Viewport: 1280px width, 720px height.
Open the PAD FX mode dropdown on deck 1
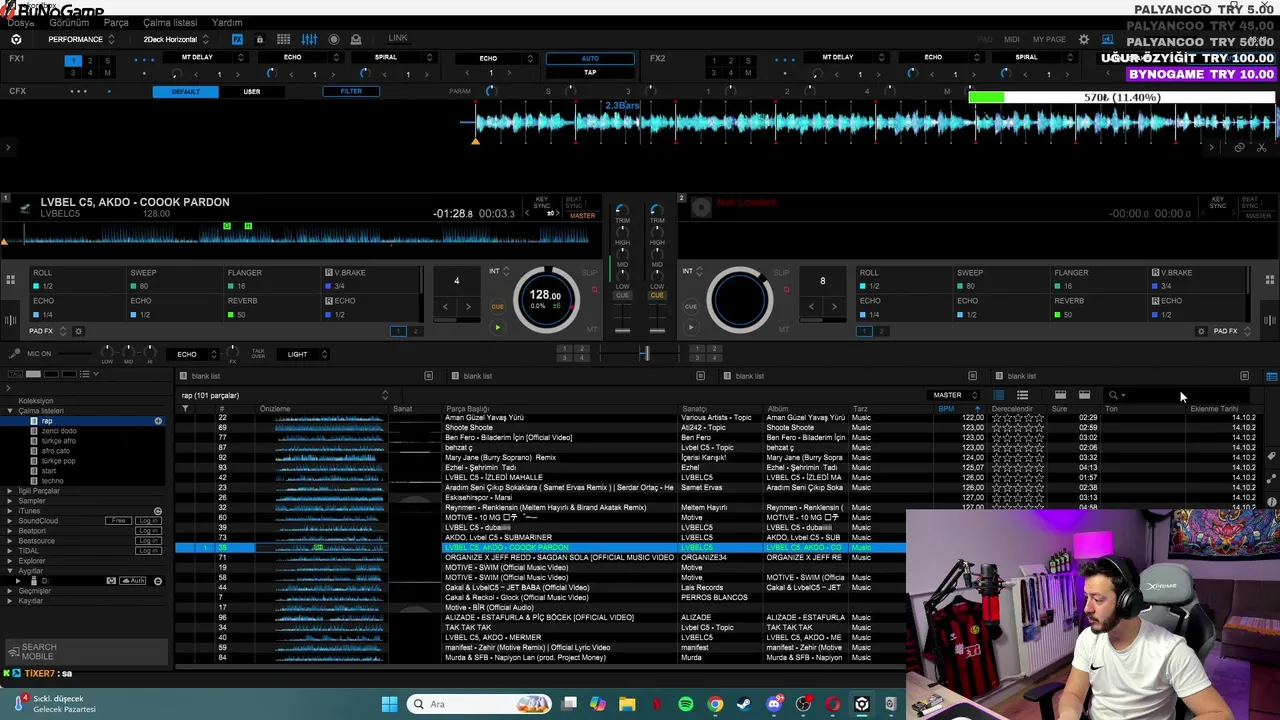tap(48, 331)
